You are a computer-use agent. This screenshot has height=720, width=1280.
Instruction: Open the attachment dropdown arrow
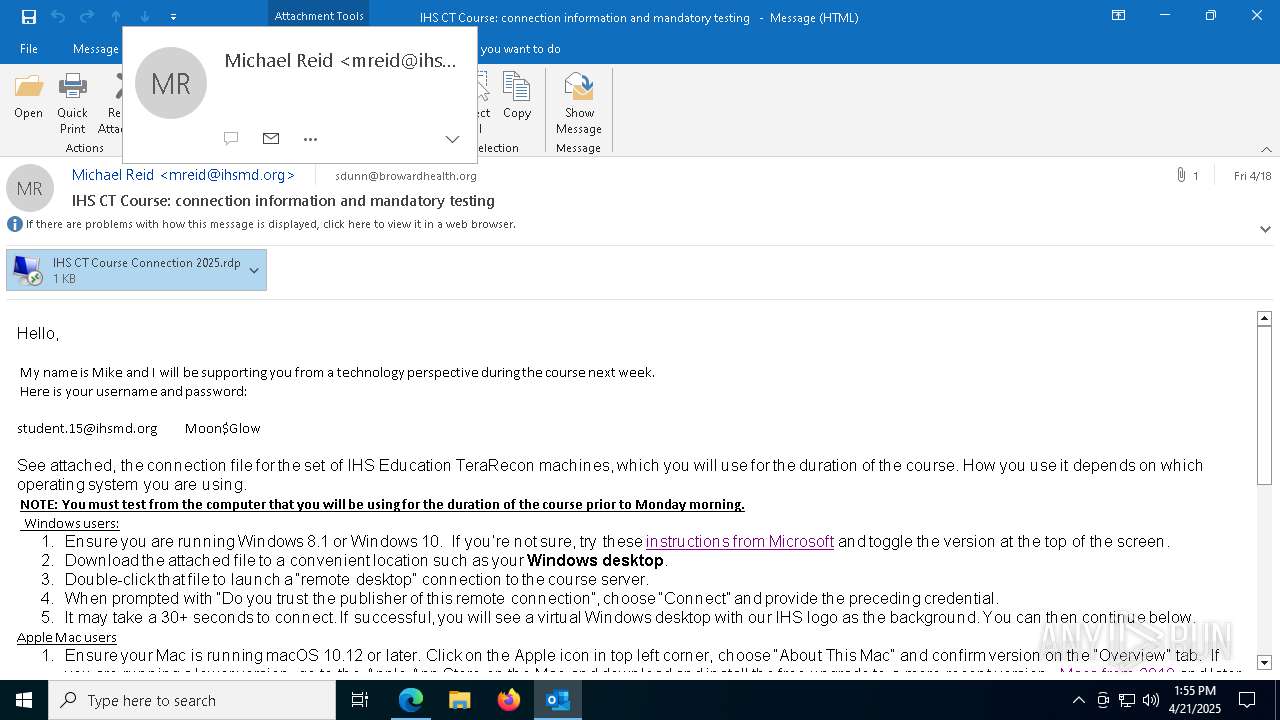tap(254, 270)
